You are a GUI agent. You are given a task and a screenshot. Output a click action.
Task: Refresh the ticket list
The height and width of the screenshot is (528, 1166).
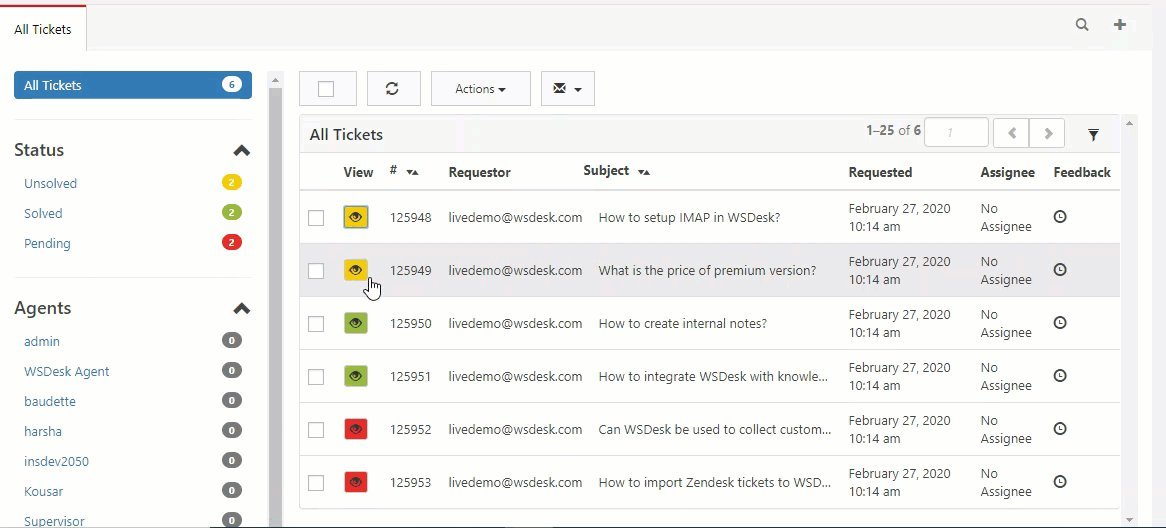pos(393,88)
